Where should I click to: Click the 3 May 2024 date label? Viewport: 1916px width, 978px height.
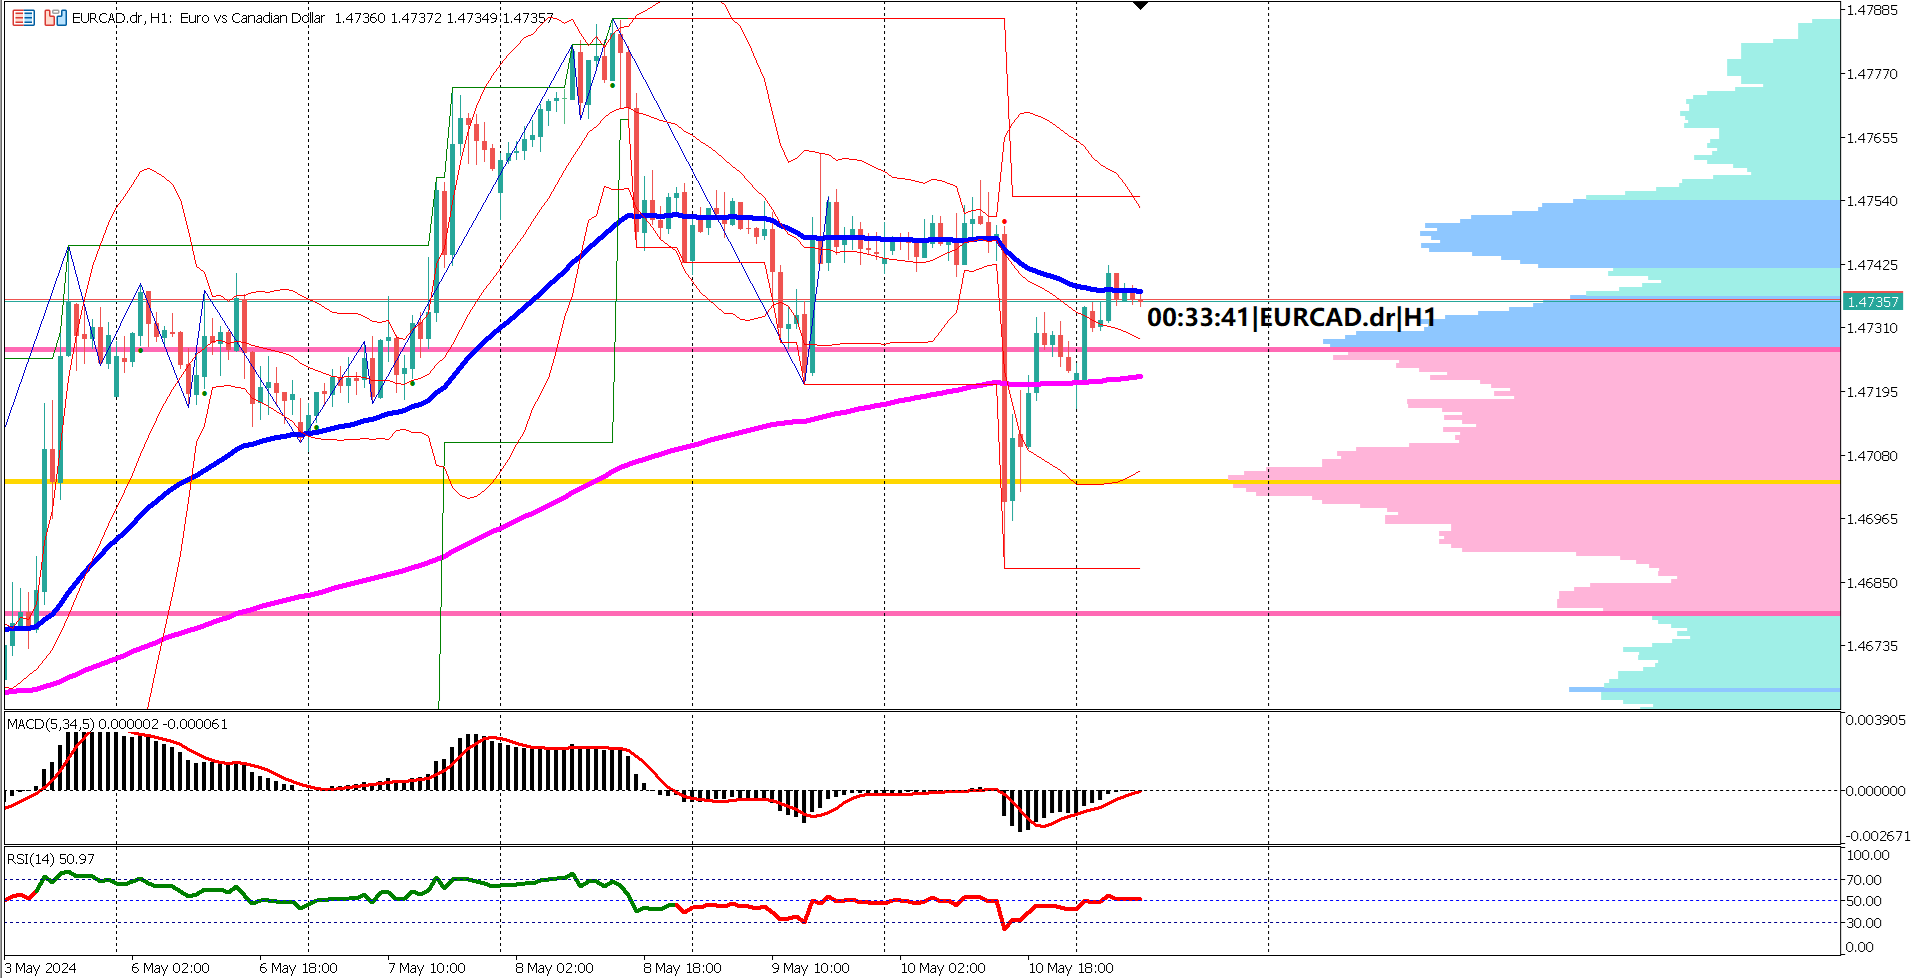[x=40, y=968]
